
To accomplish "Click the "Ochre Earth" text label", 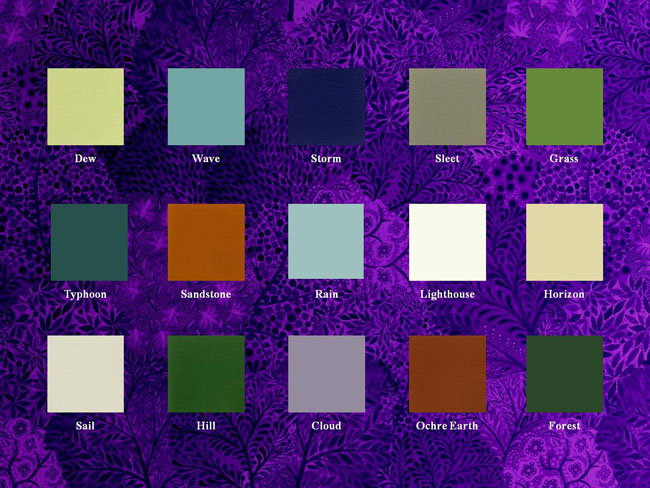I will coord(447,426).
